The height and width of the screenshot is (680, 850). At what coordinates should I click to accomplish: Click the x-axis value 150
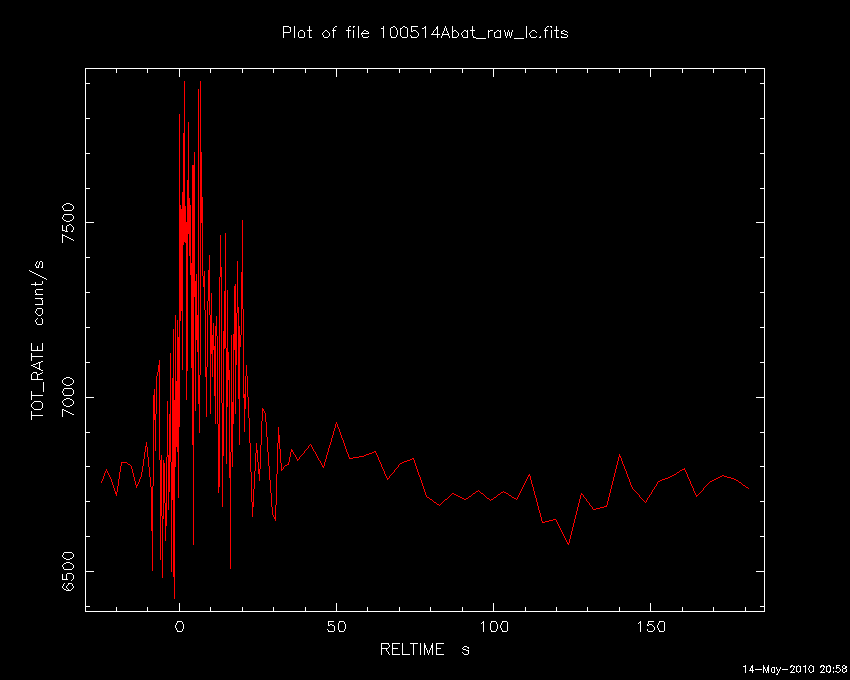coord(651,627)
